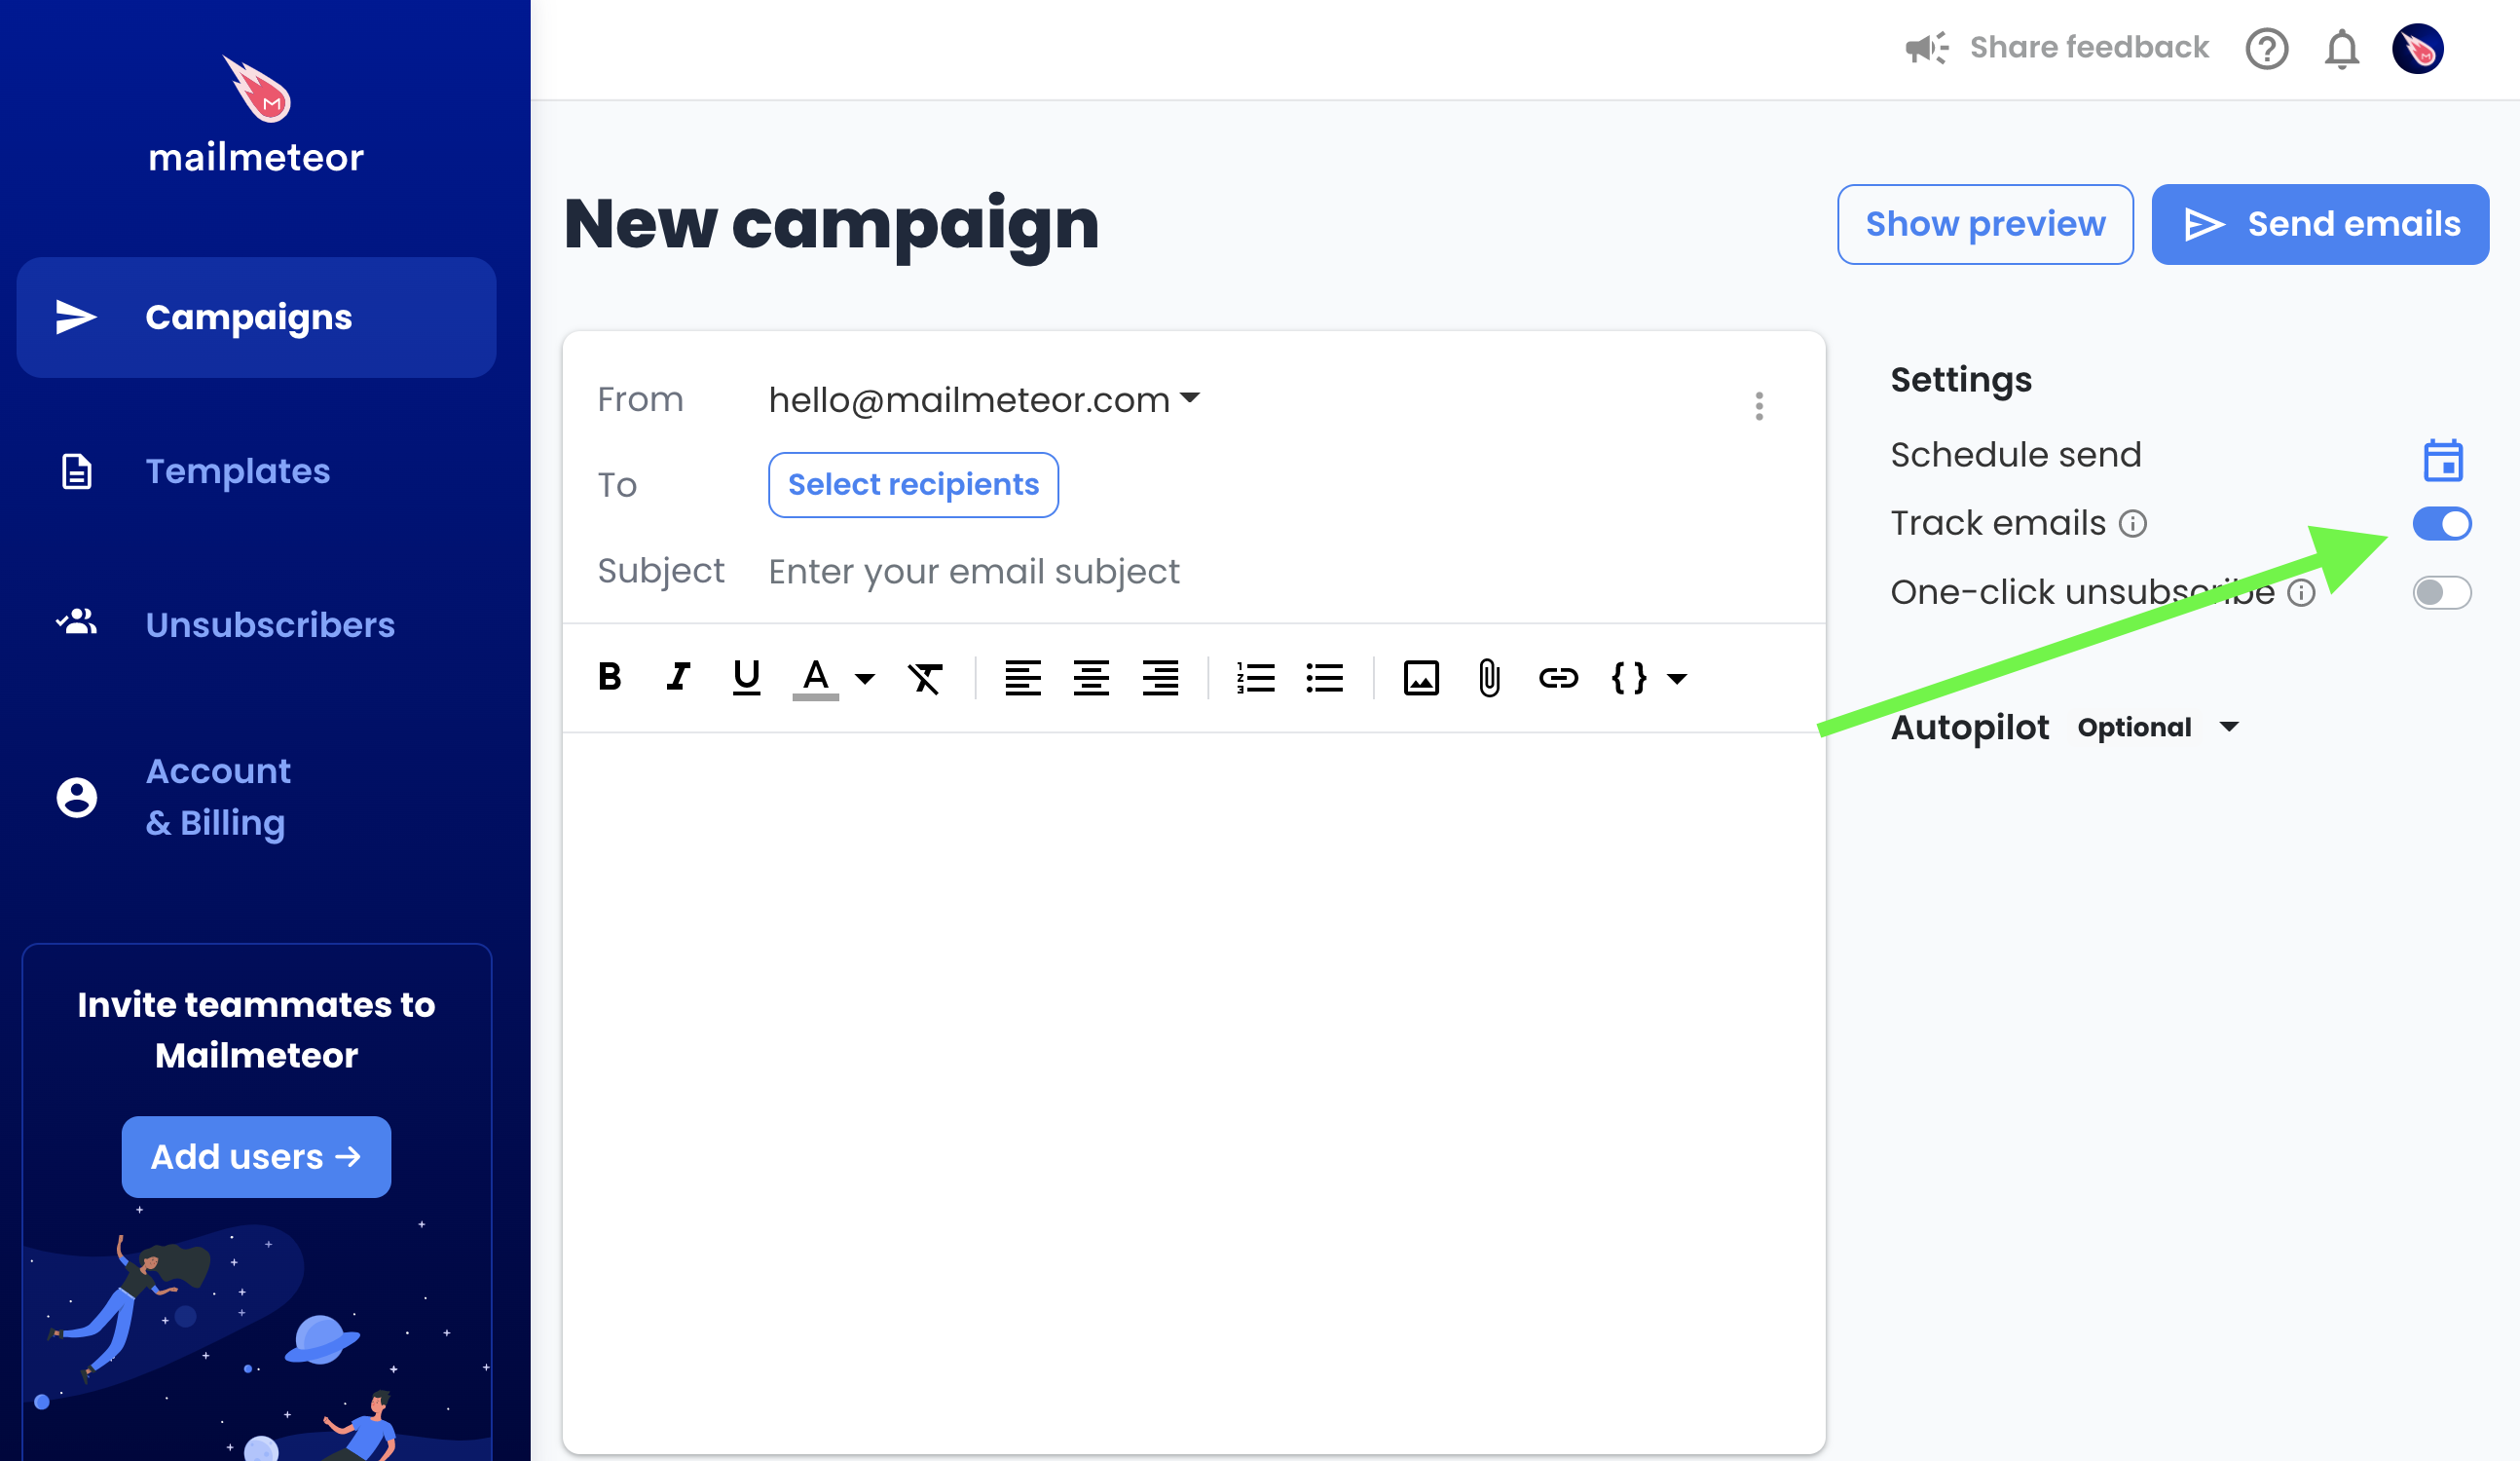Toggle a bulleted list

(1324, 678)
